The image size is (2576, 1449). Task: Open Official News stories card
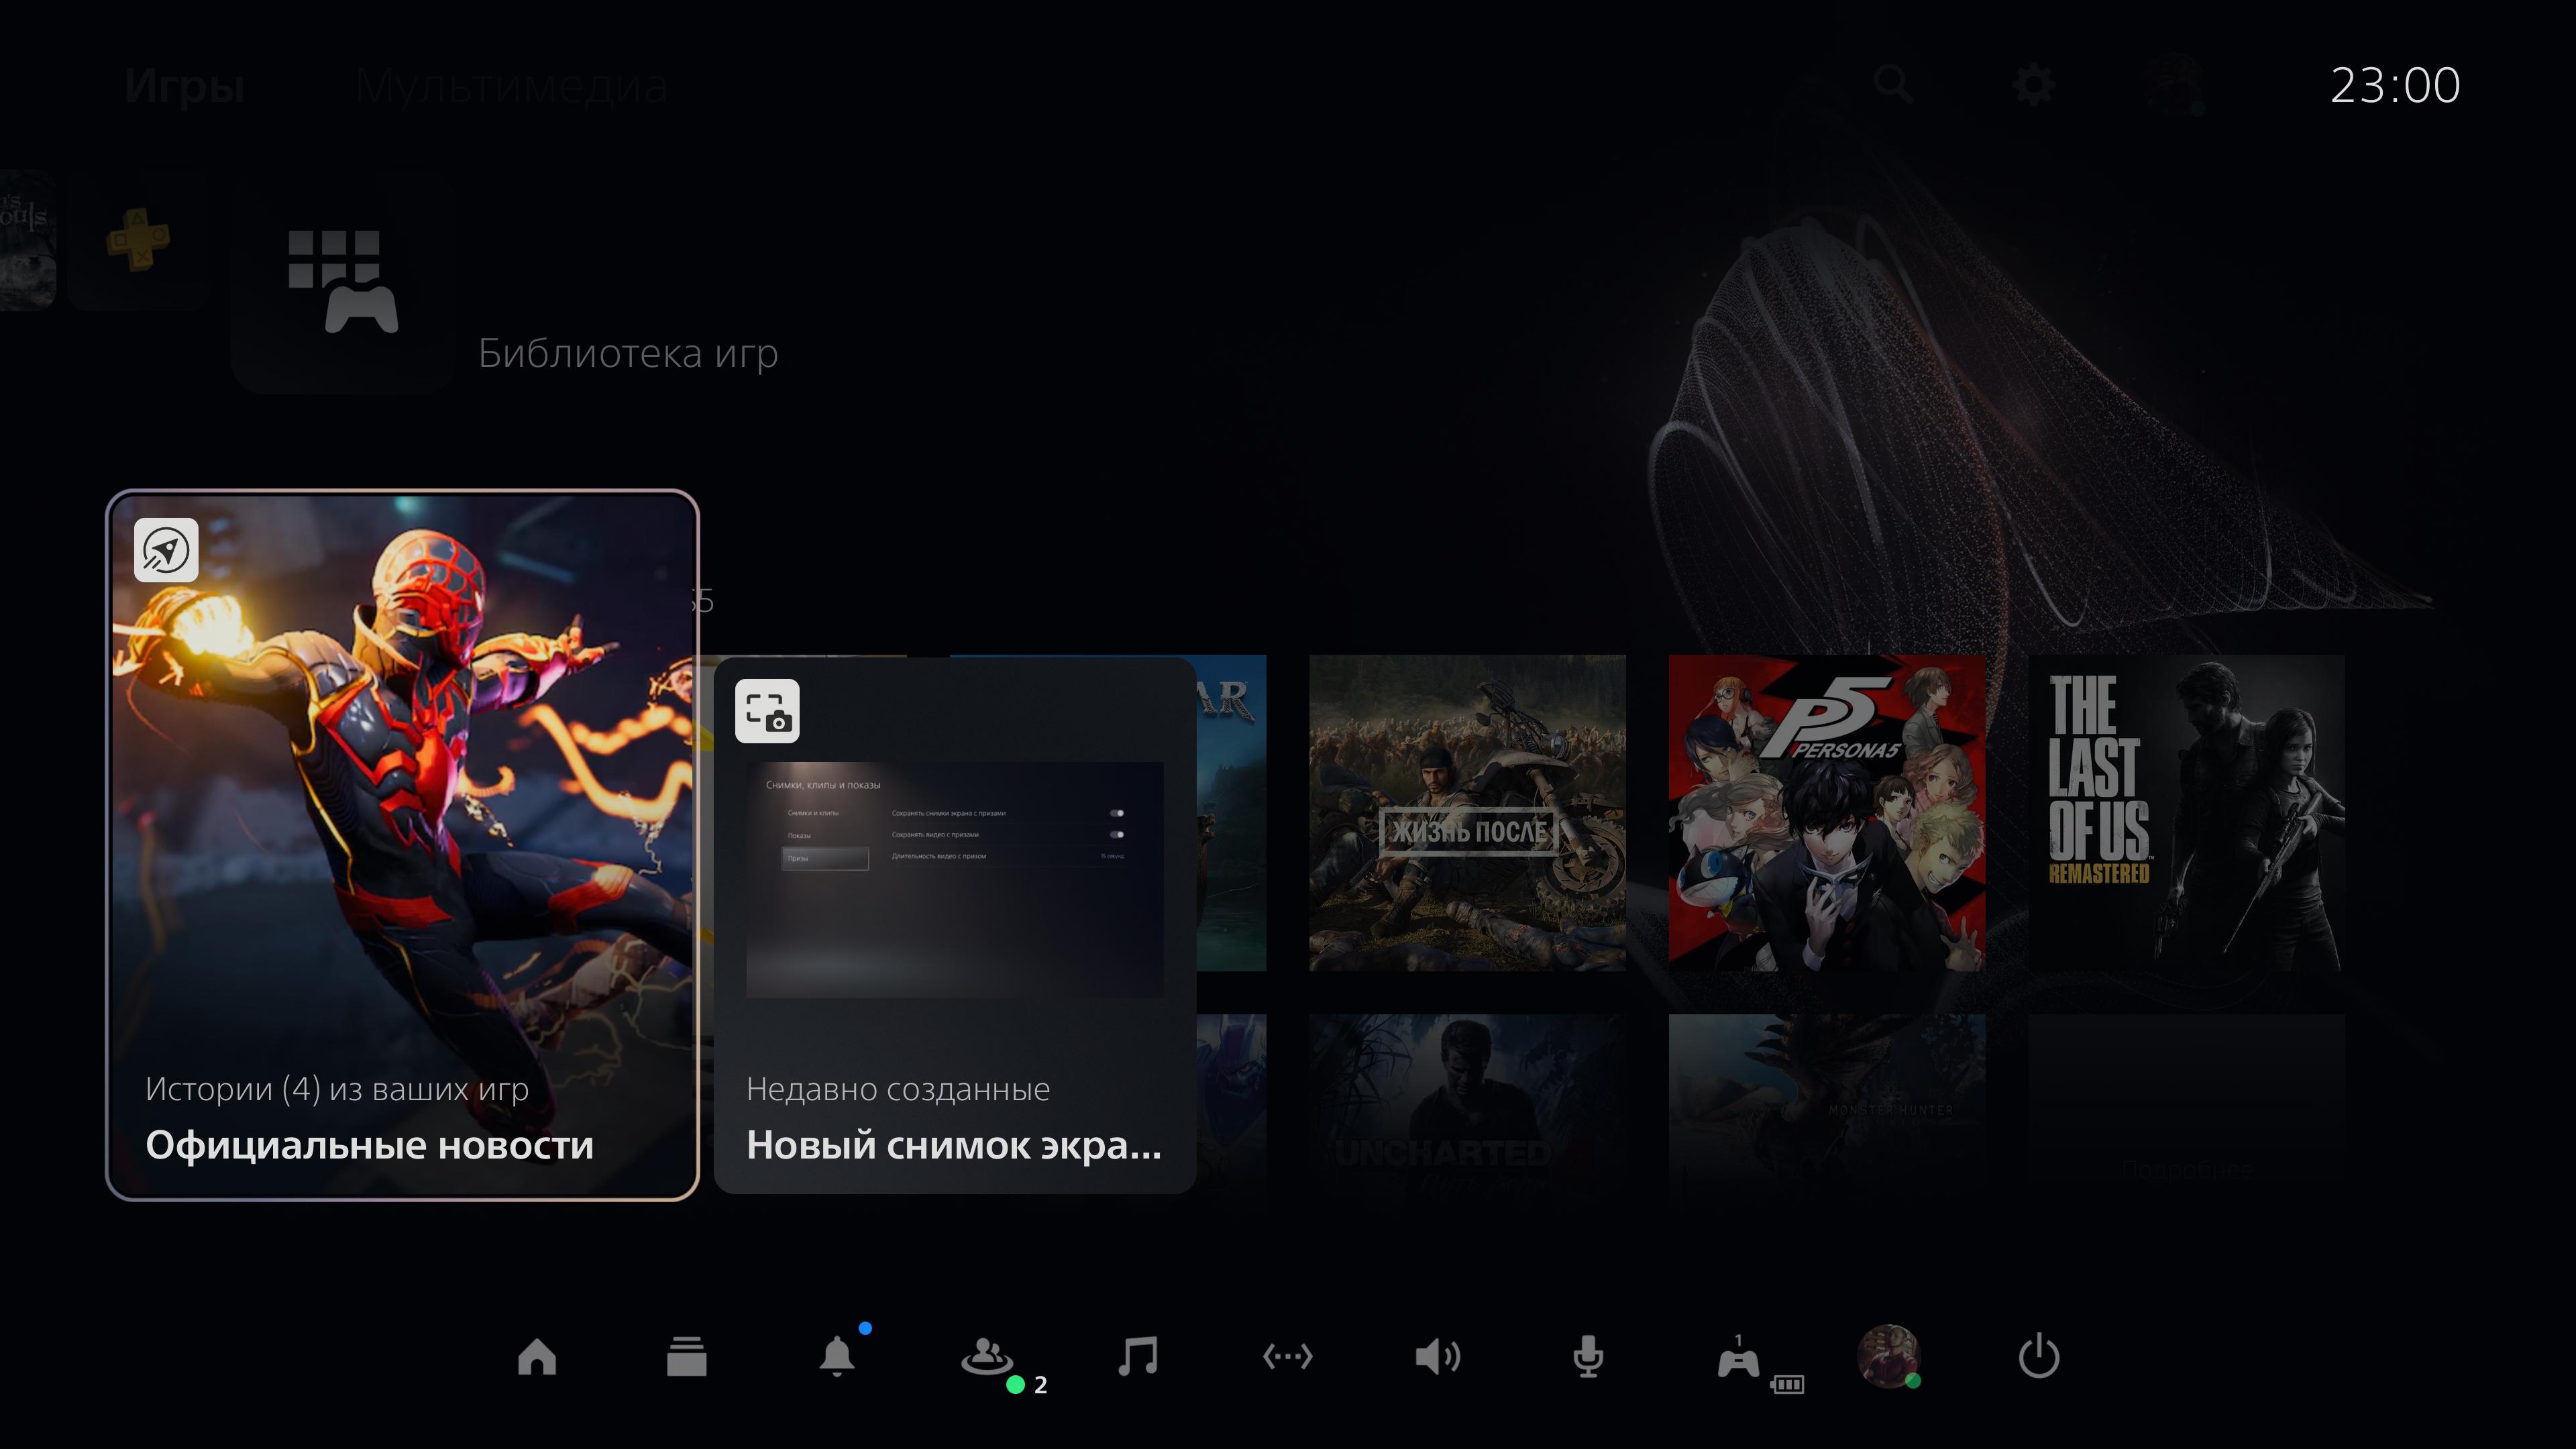(x=402, y=845)
